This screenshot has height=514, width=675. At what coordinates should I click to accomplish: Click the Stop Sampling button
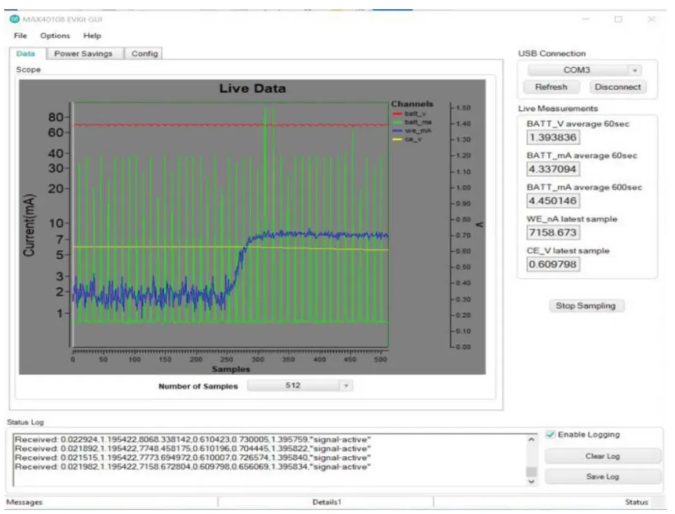[x=585, y=305]
